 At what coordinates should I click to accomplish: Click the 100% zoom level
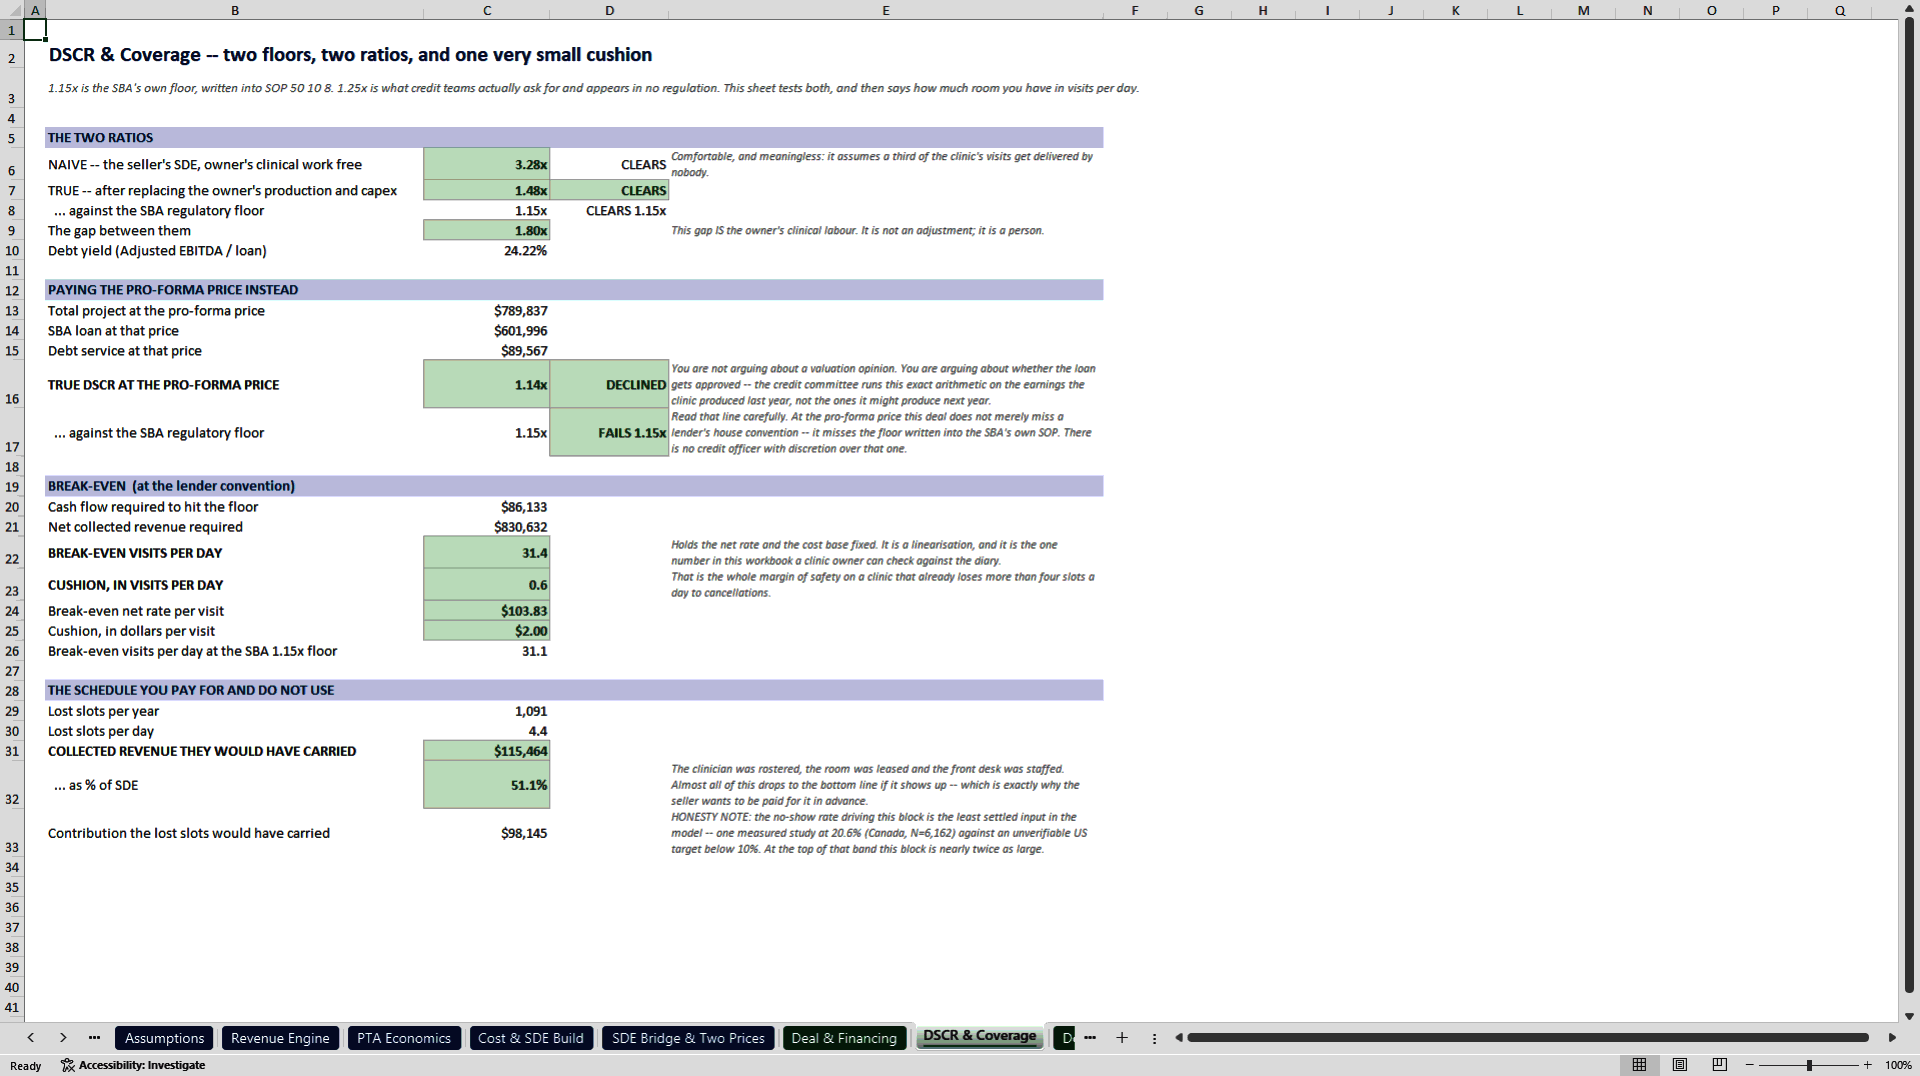(x=1898, y=1065)
